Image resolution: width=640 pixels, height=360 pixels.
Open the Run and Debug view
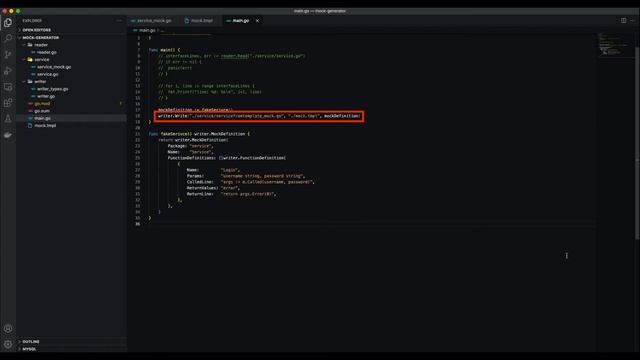(x=8, y=71)
